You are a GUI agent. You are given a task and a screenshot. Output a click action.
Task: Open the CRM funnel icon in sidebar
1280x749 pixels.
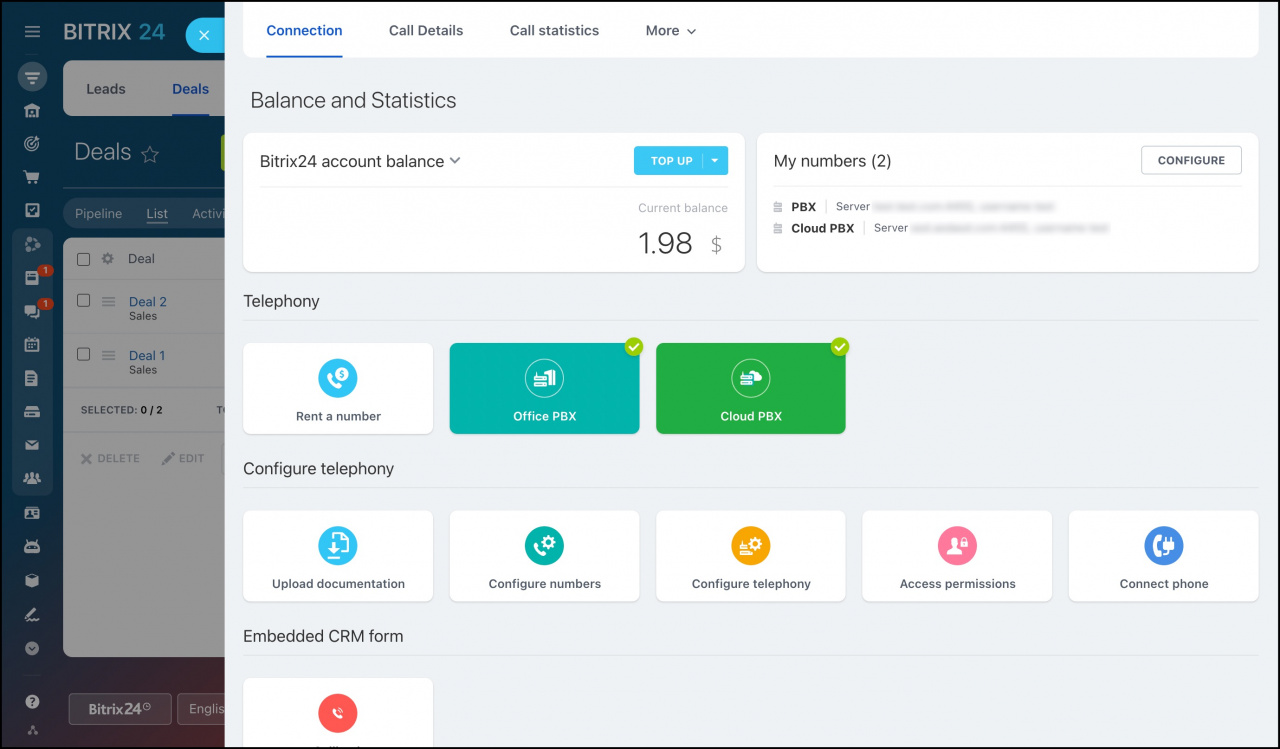(x=32, y=77)
